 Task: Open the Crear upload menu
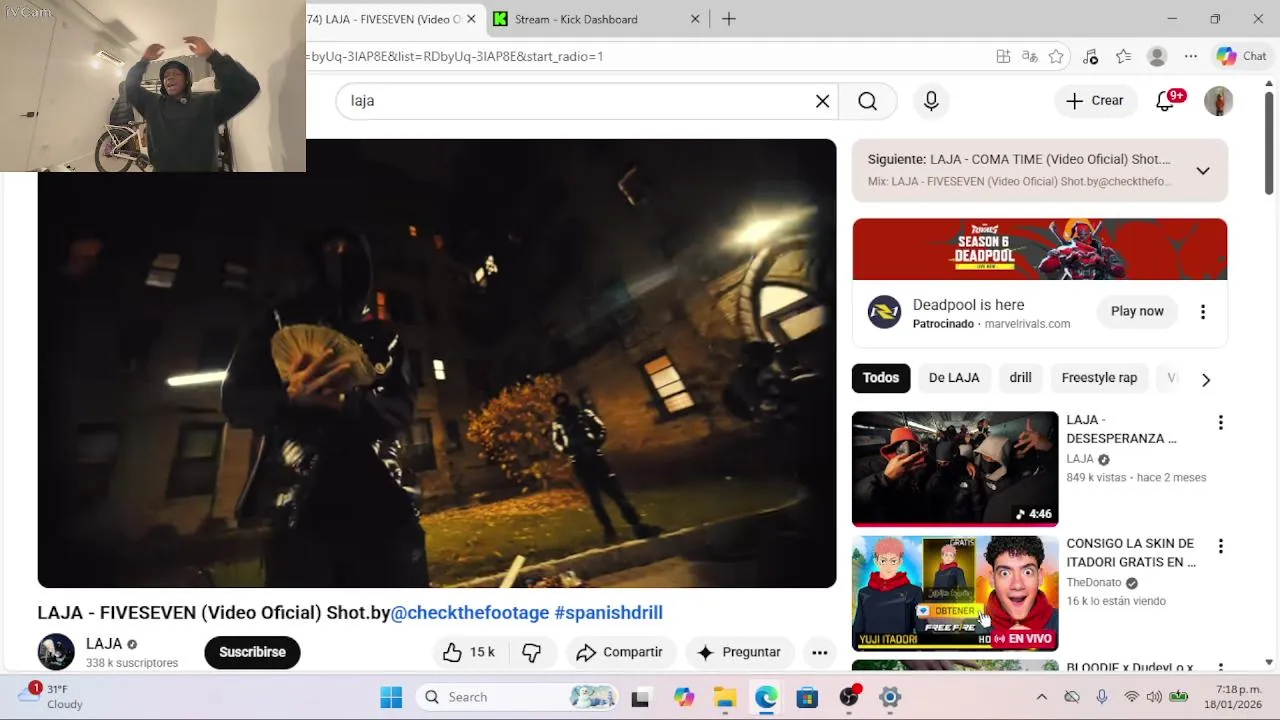pyautogui.click(x=1095, y=100)
